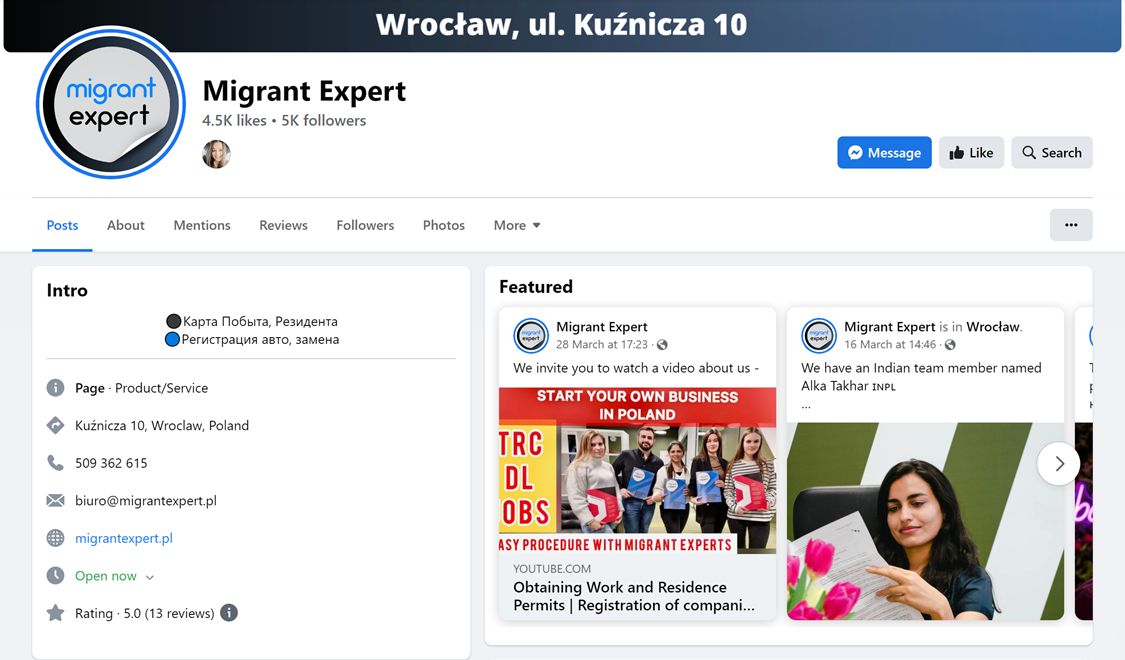Open the page Search button

click(1052, 153)
